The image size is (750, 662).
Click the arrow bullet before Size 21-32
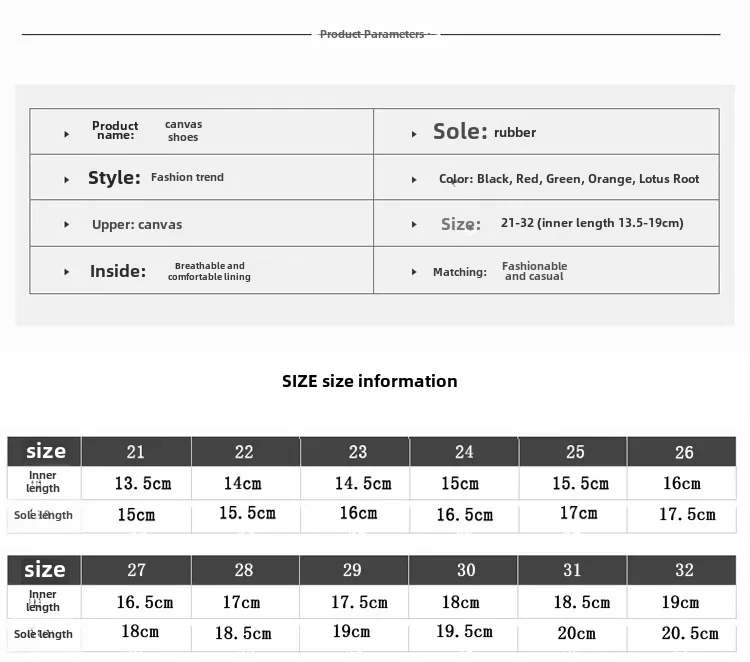tap(414, 224)
